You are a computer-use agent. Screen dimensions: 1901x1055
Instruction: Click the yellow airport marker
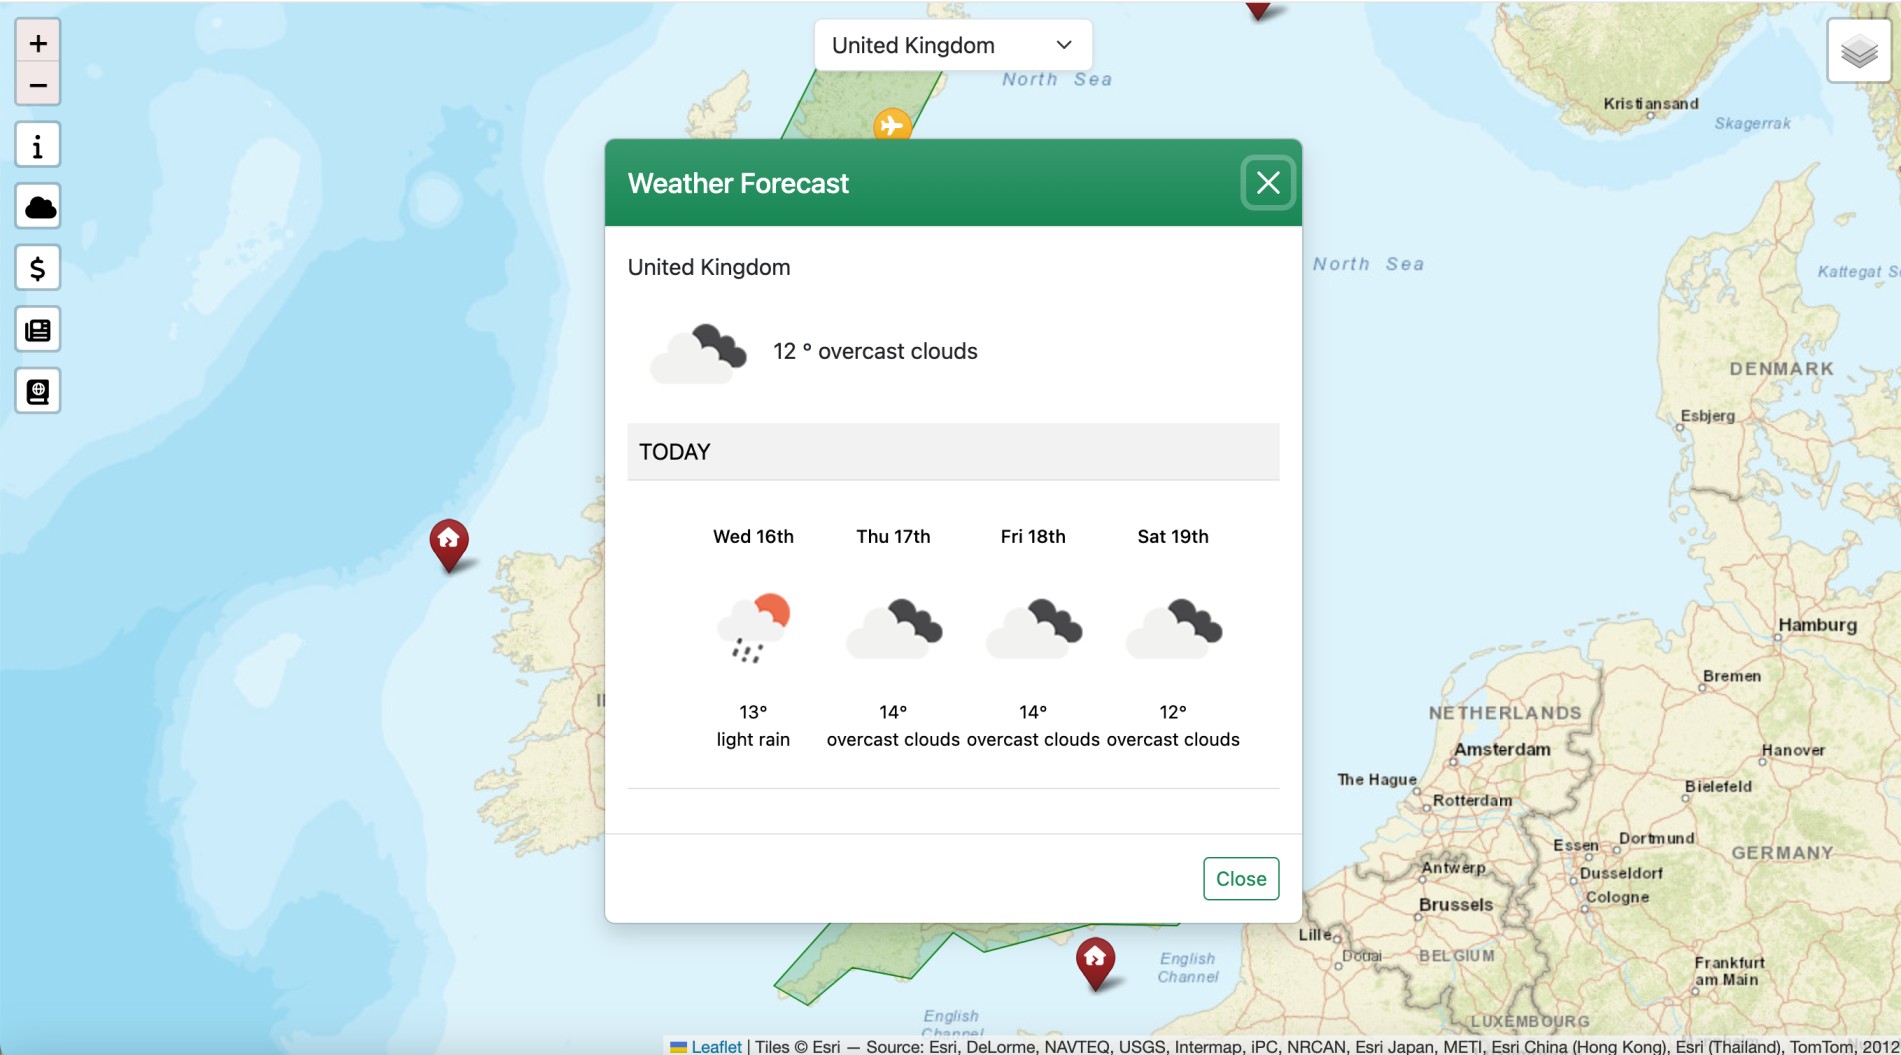[x=891, y=125]
